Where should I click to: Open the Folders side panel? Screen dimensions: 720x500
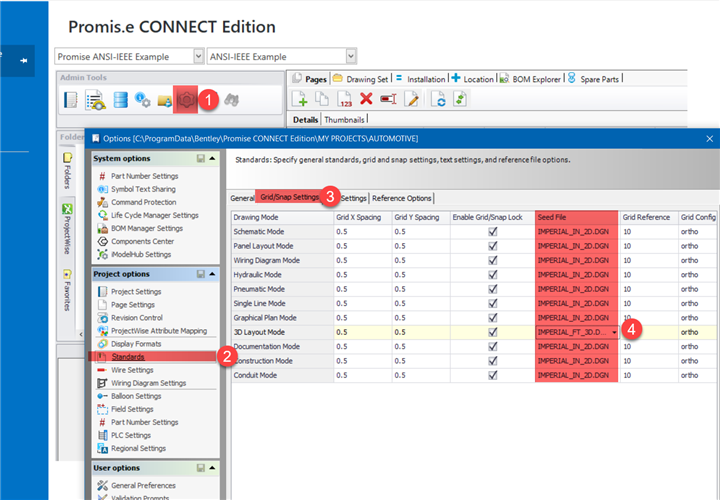coord(67,172)
